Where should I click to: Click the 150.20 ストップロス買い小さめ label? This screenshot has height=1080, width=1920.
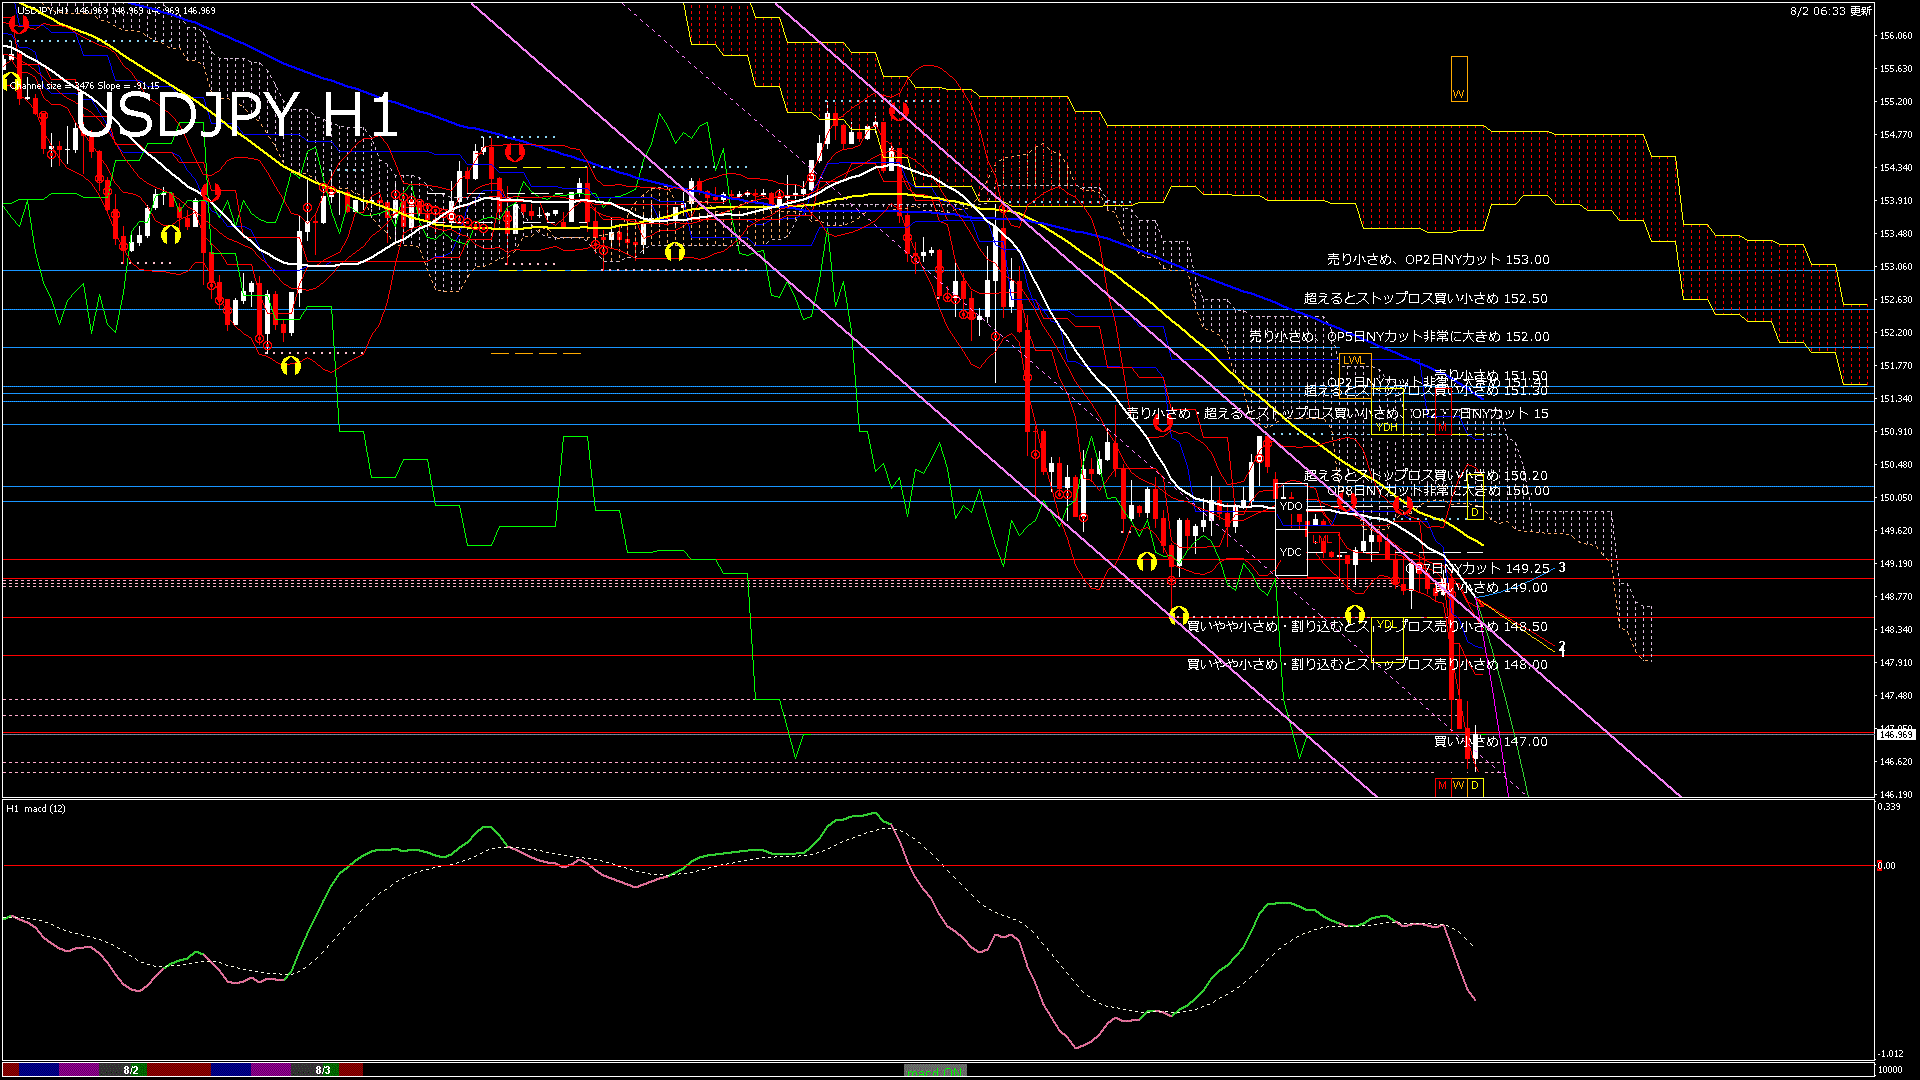1425,476
